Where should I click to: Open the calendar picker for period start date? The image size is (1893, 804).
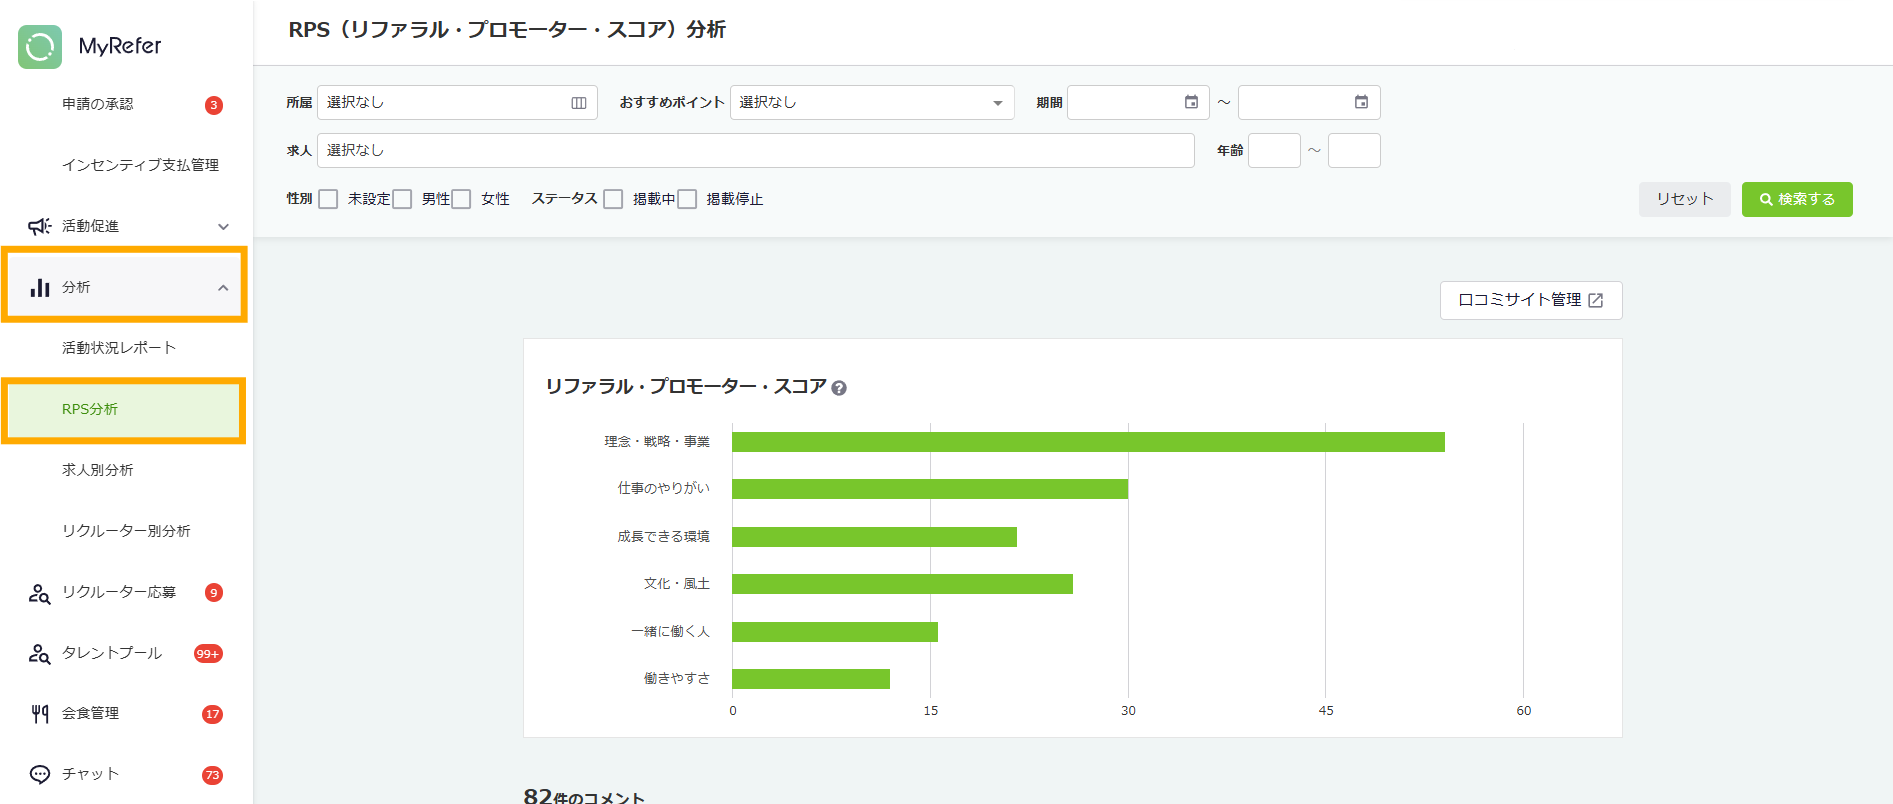pos(1191,102)
